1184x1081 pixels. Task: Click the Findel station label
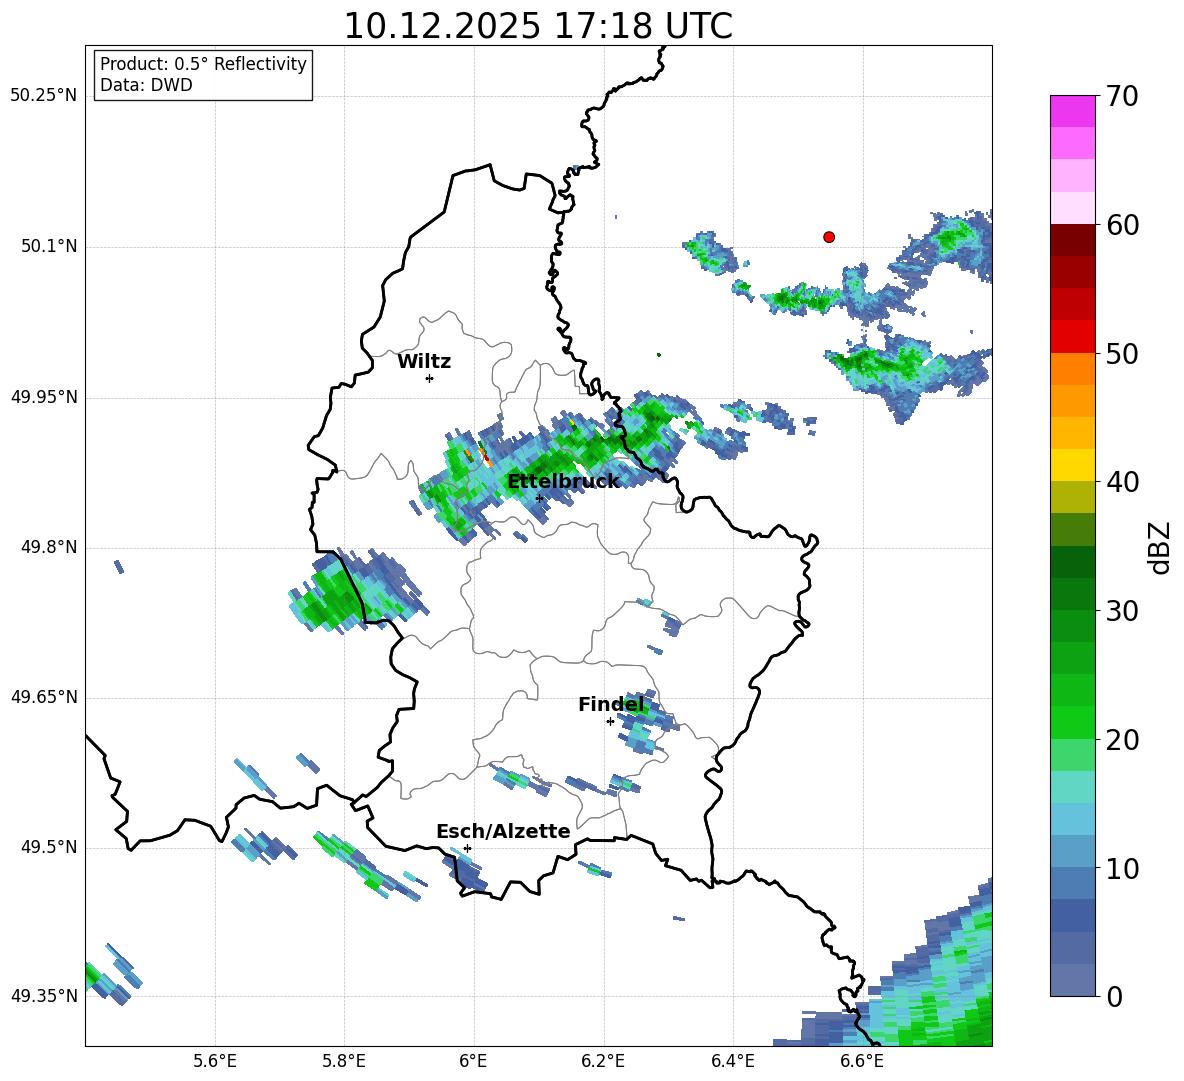coord(611,705)
